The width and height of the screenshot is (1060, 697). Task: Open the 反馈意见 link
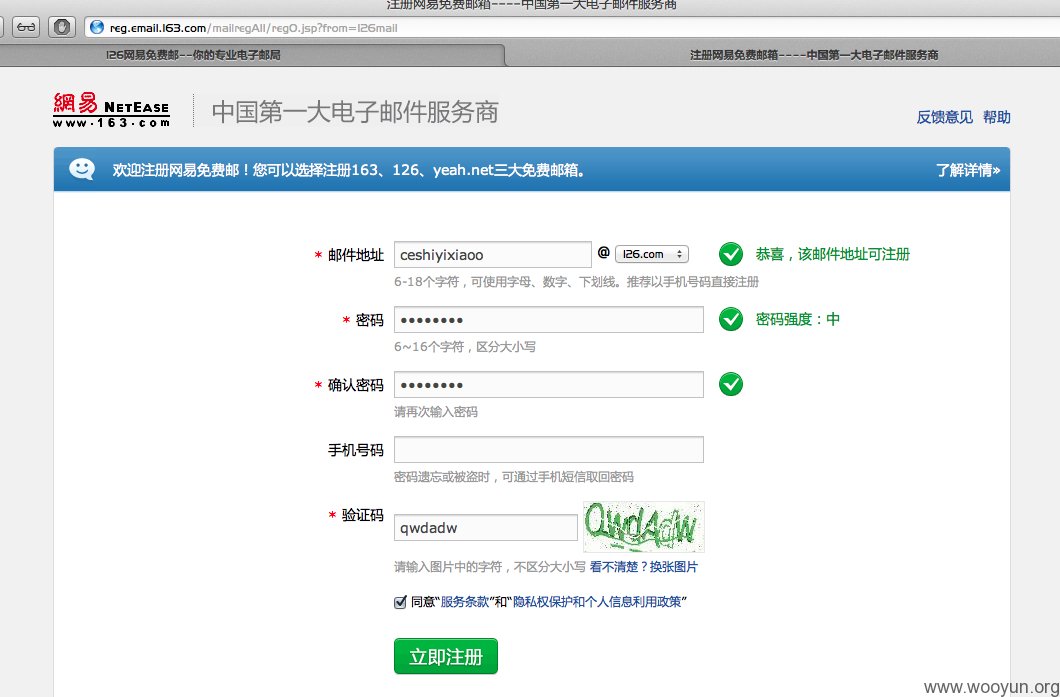click(944, 117)
